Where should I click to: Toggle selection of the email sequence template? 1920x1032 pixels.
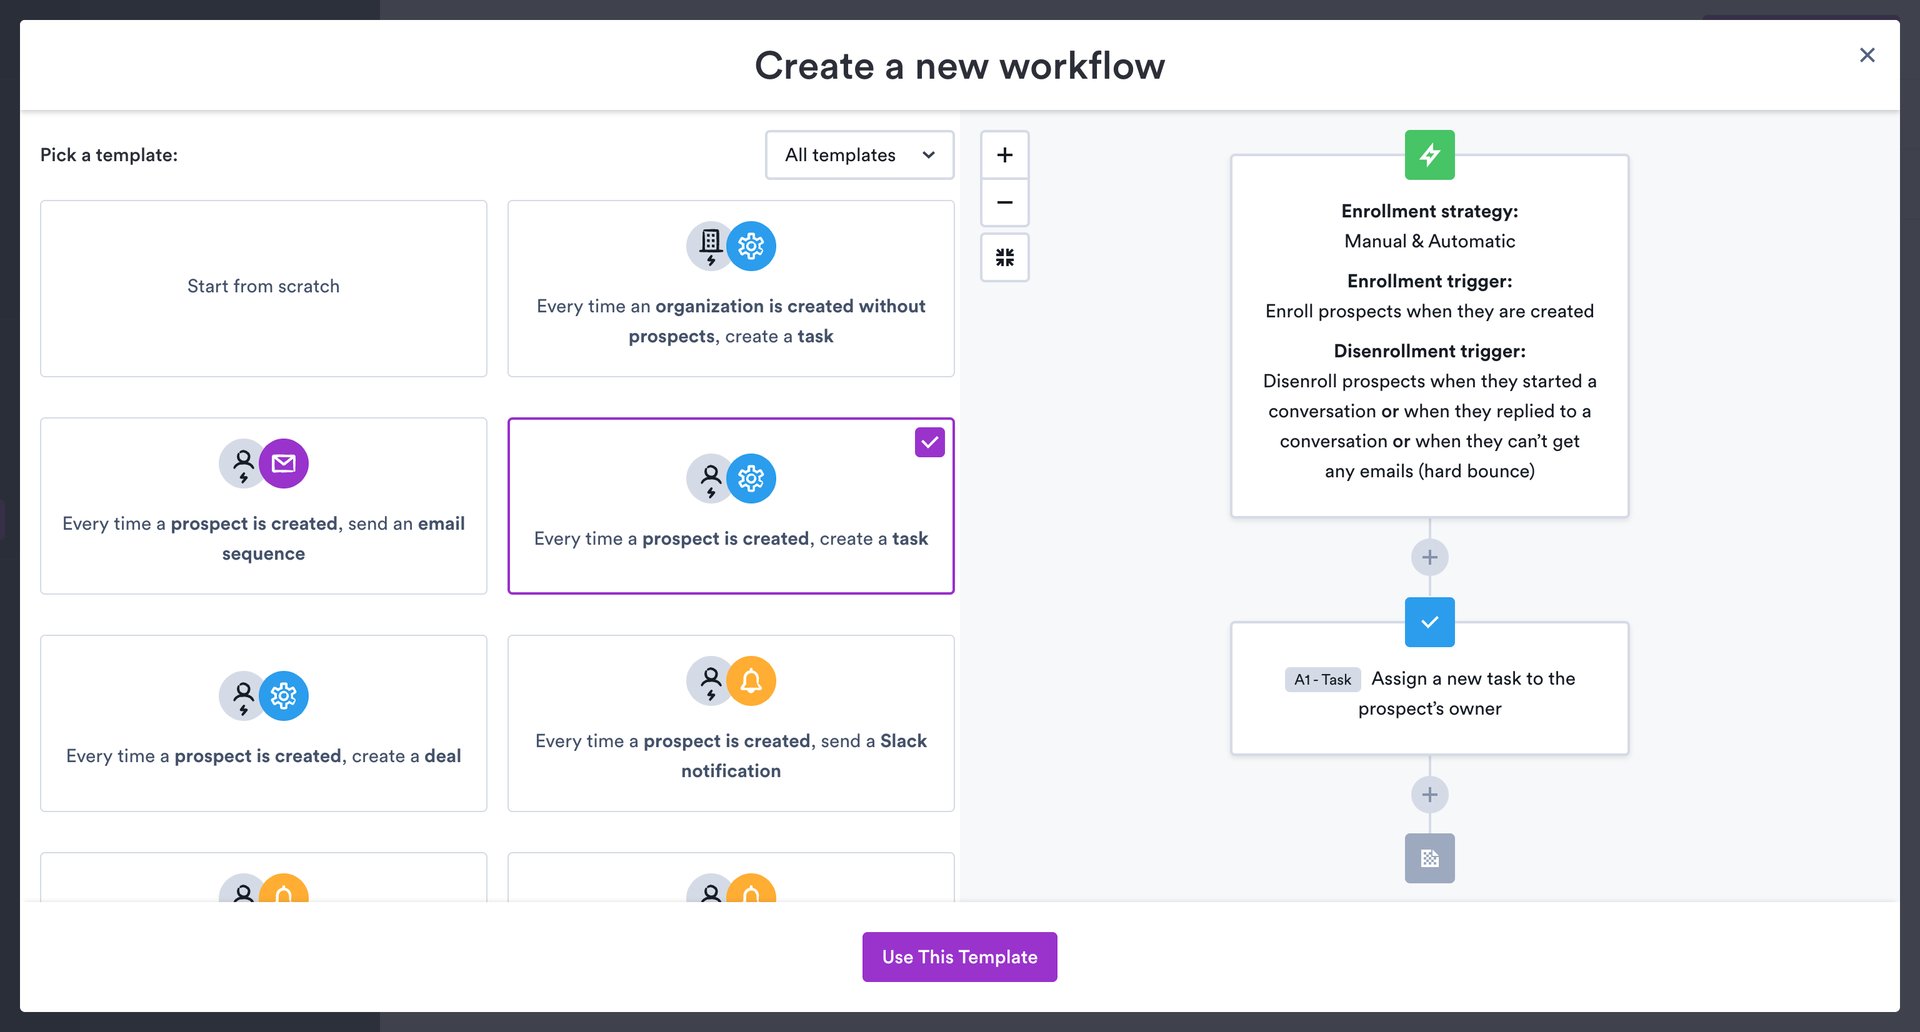263,506
